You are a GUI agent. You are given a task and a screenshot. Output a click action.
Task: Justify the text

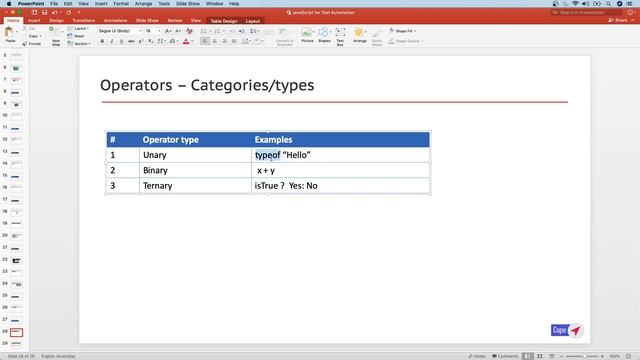click(234, 41)
